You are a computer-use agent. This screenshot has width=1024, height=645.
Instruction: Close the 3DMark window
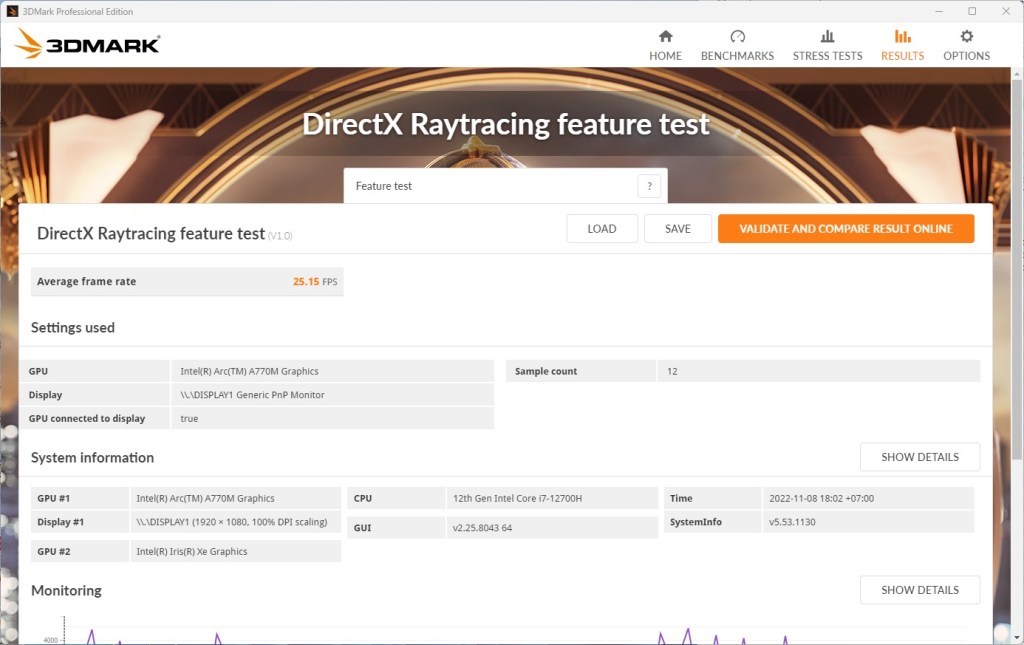[x=1006, y=11]
